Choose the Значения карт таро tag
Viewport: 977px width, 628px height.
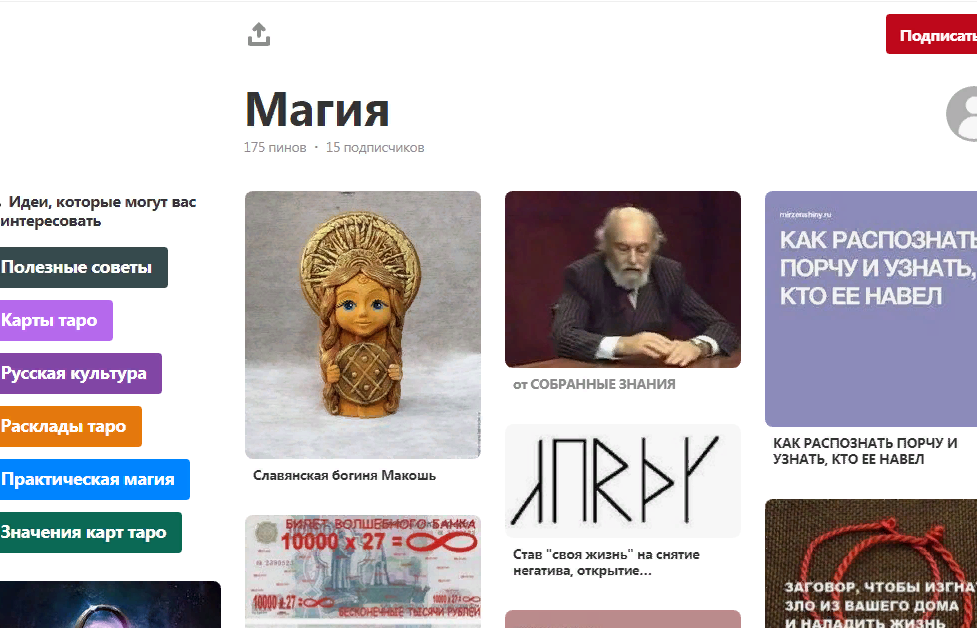(90, 532)
